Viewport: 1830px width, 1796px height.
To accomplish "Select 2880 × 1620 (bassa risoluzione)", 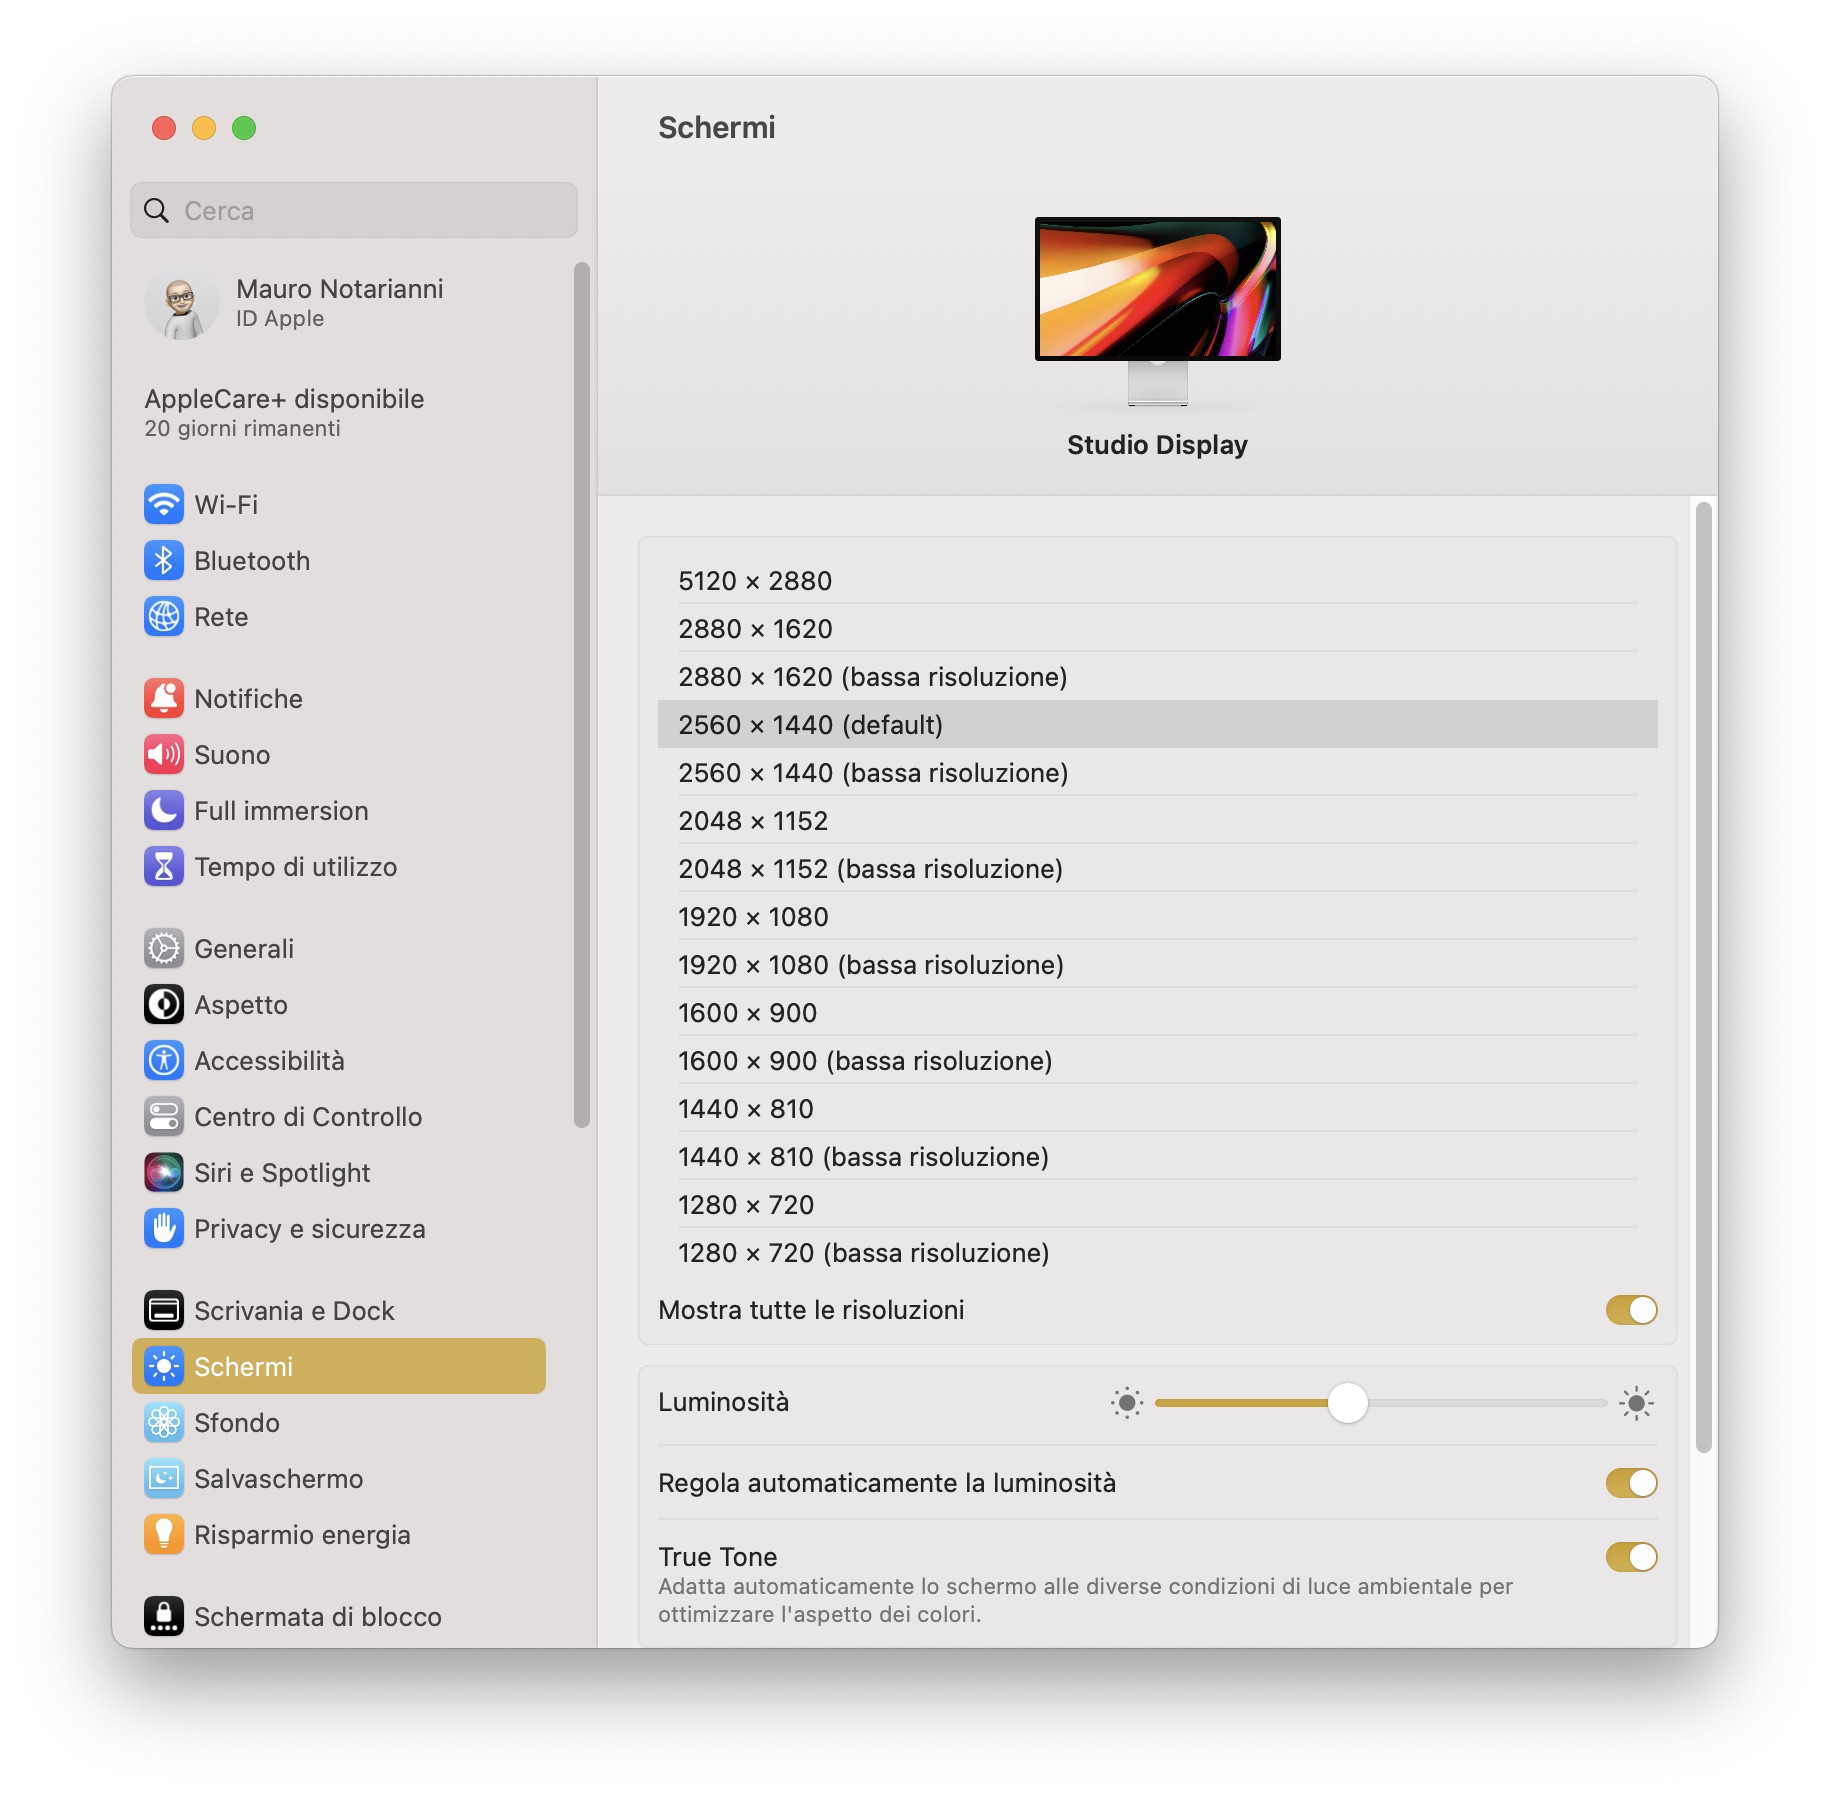I will click(x=1157, y=677).
